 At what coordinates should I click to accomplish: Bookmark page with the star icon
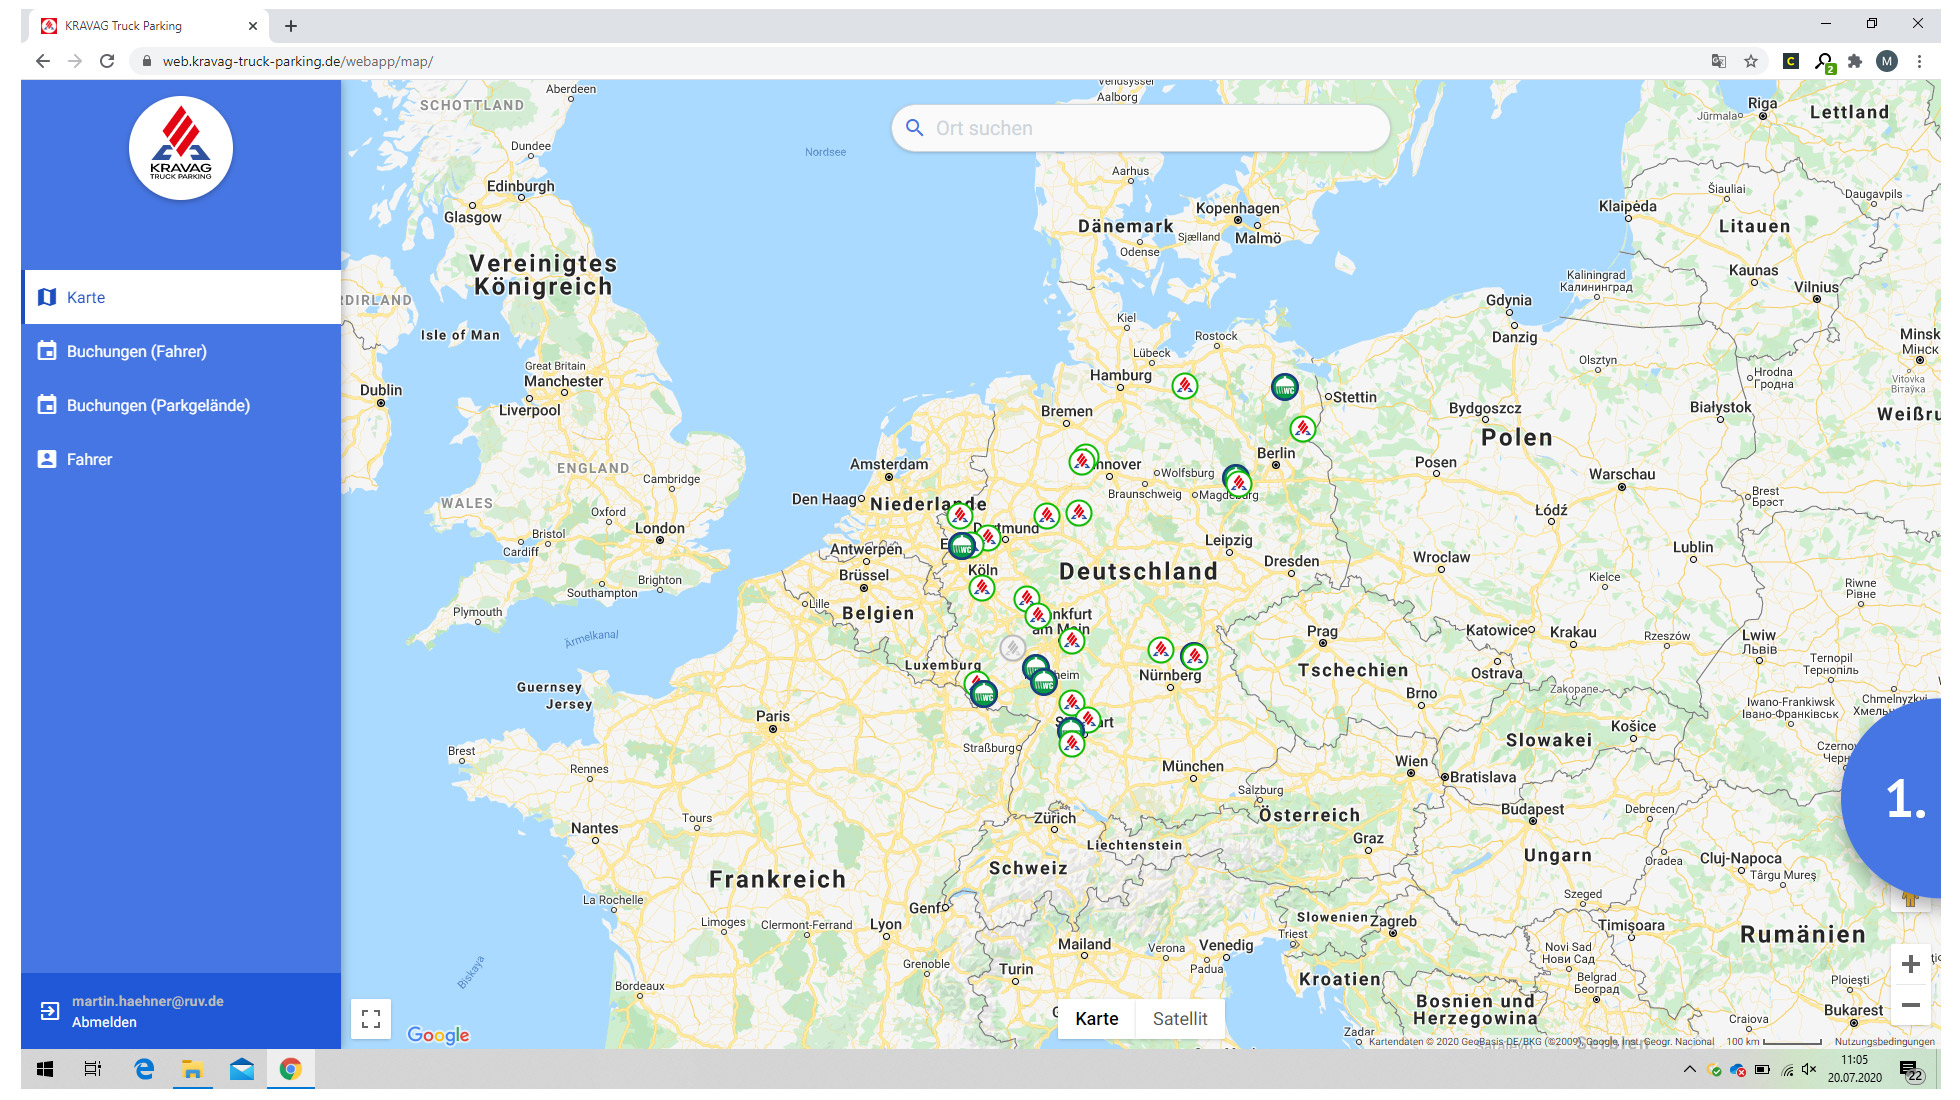[x=1751, y=61]
